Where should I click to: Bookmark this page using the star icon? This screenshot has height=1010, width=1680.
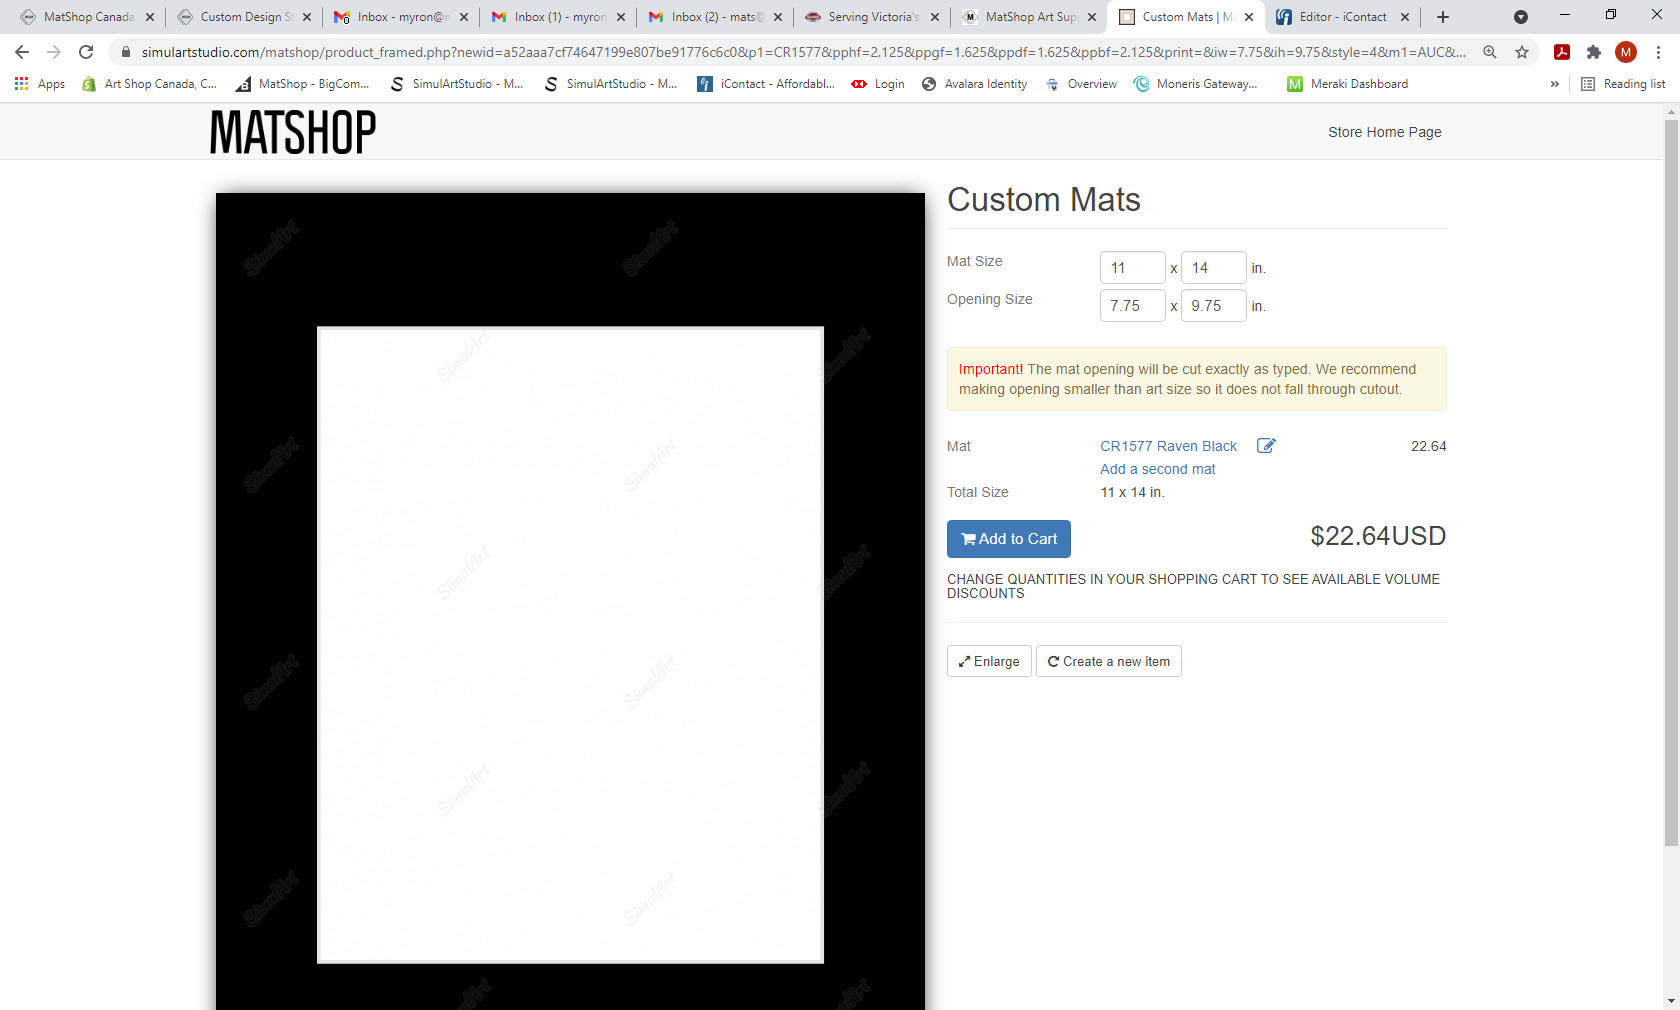point(1523,52)
